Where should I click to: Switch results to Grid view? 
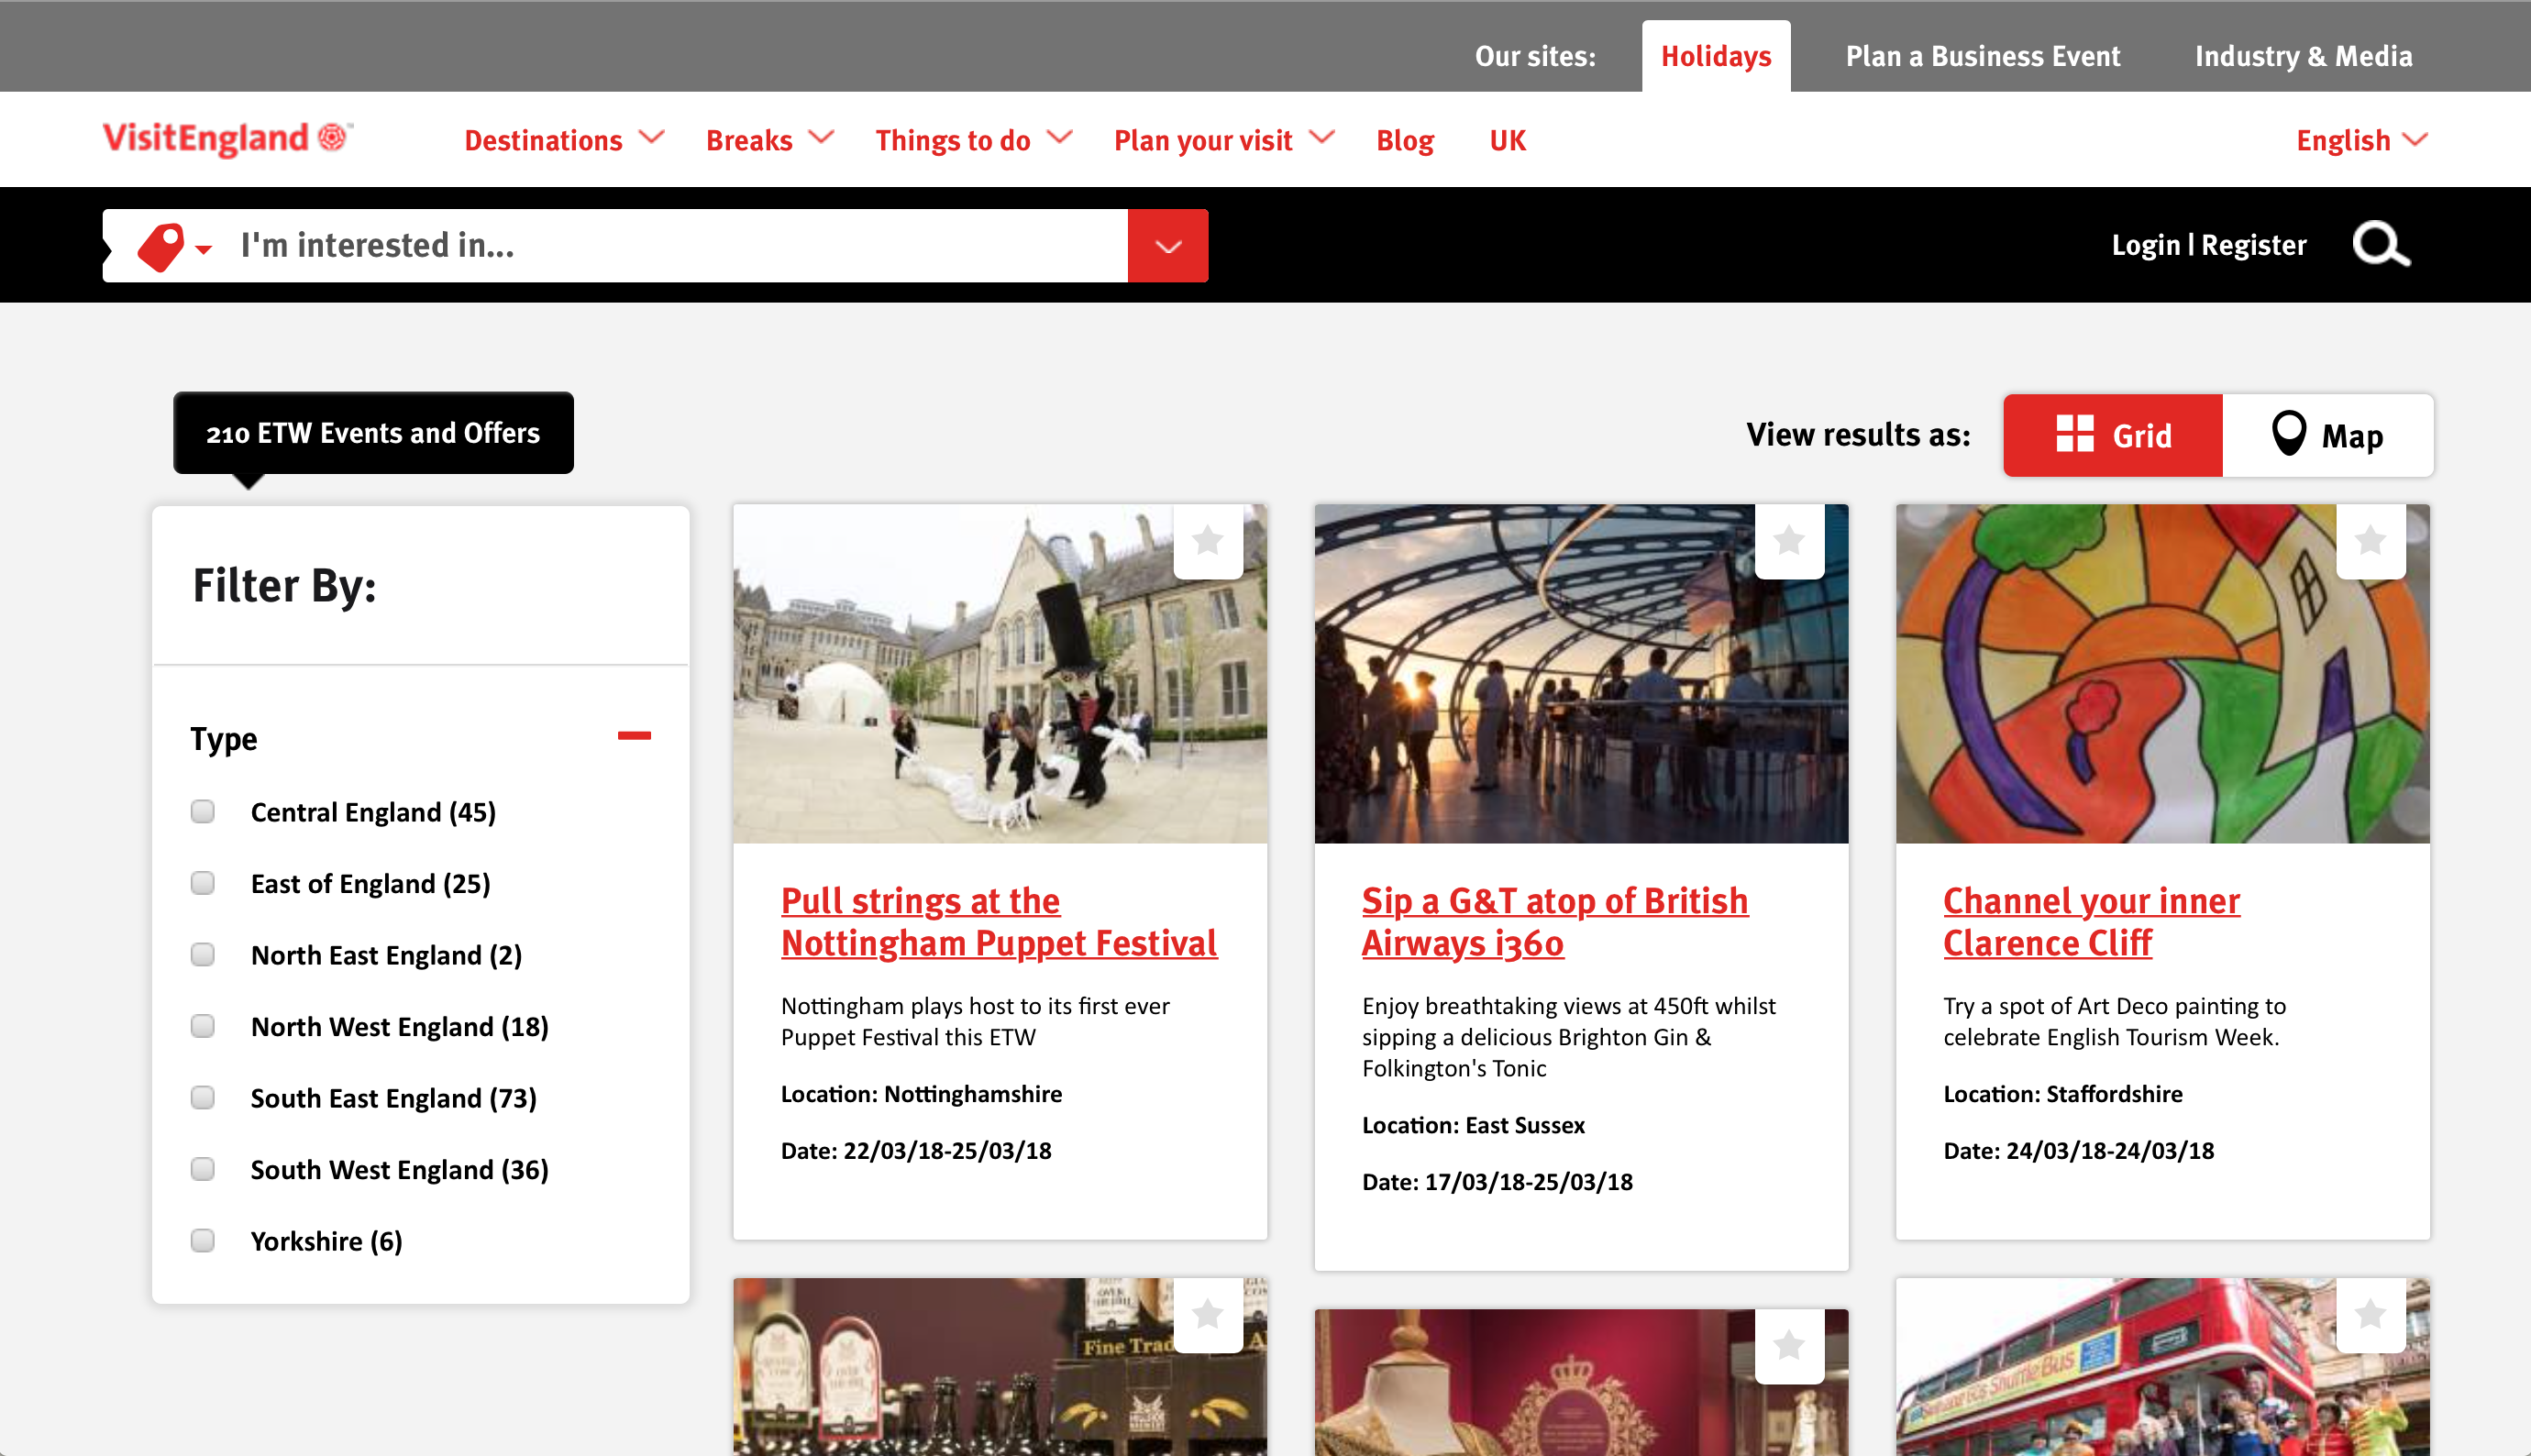point(2113,435)
